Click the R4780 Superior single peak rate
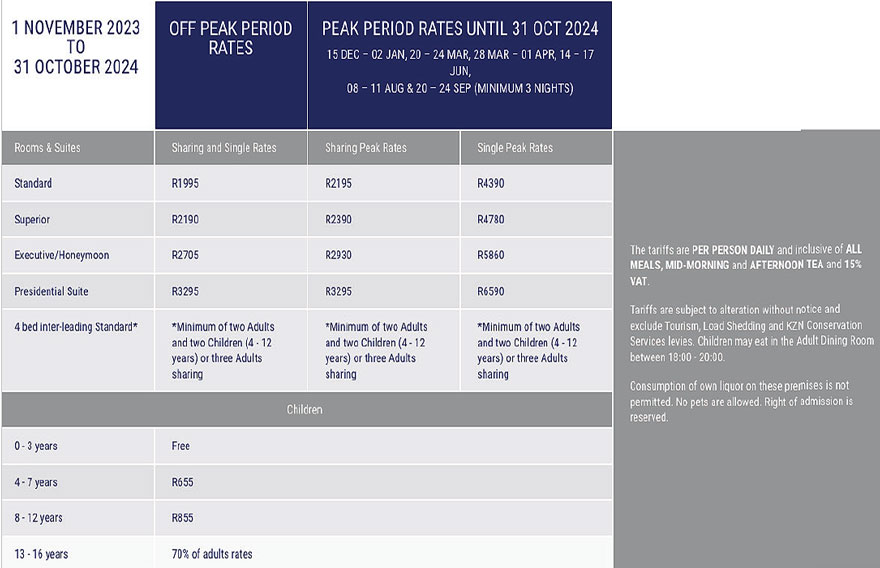The width and height of the screenshot is (880, 568). pos(491,220)
